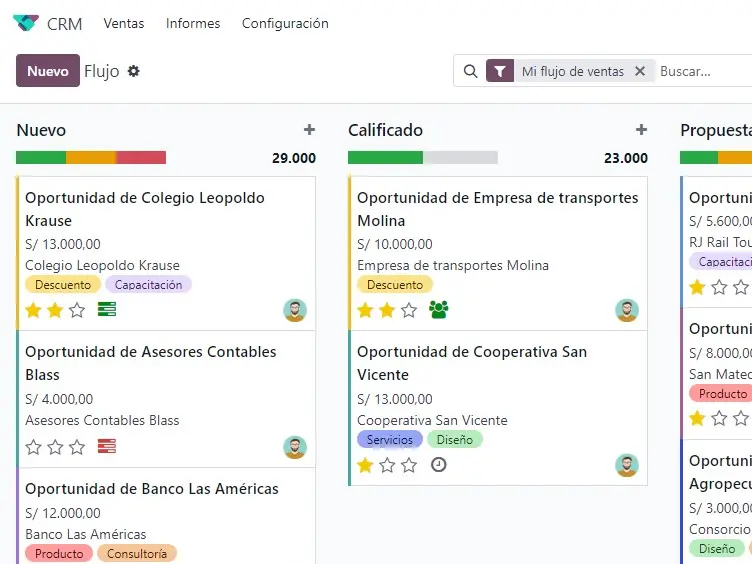Set third star on Colegio Leopoldo Krause card
The image size is (752, 564).
77,310
